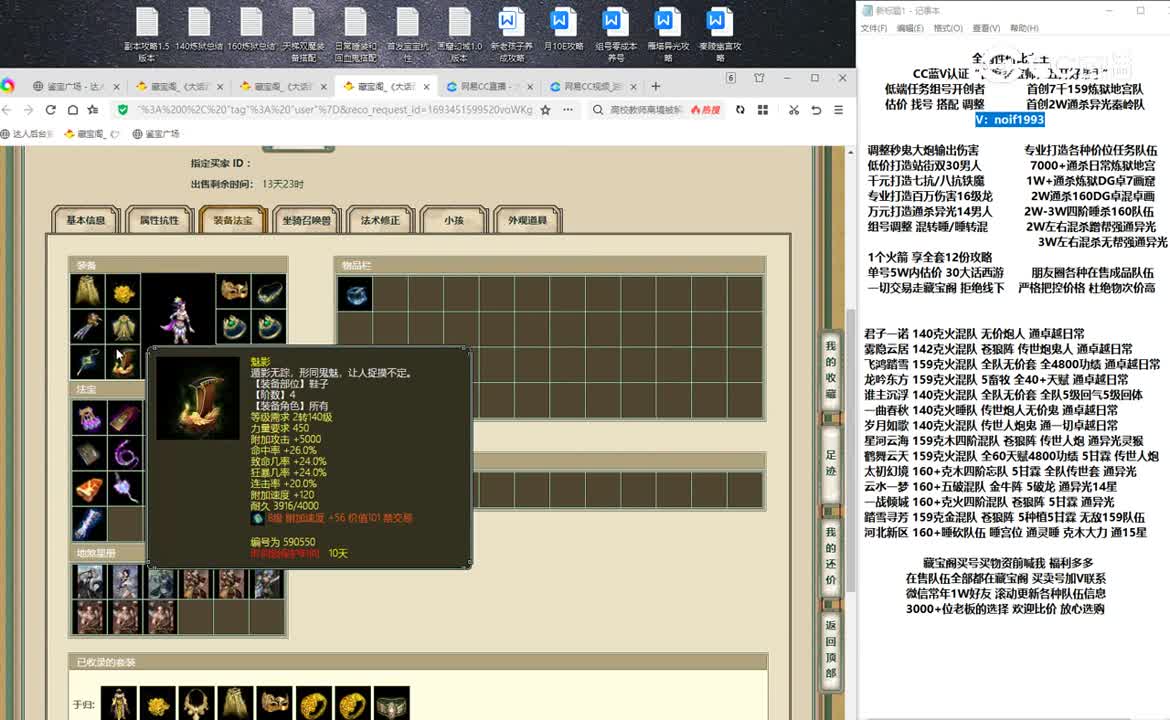Go to the browser home page
Image resolution: width=1170 pixels, height=720 pixels.
72,110
